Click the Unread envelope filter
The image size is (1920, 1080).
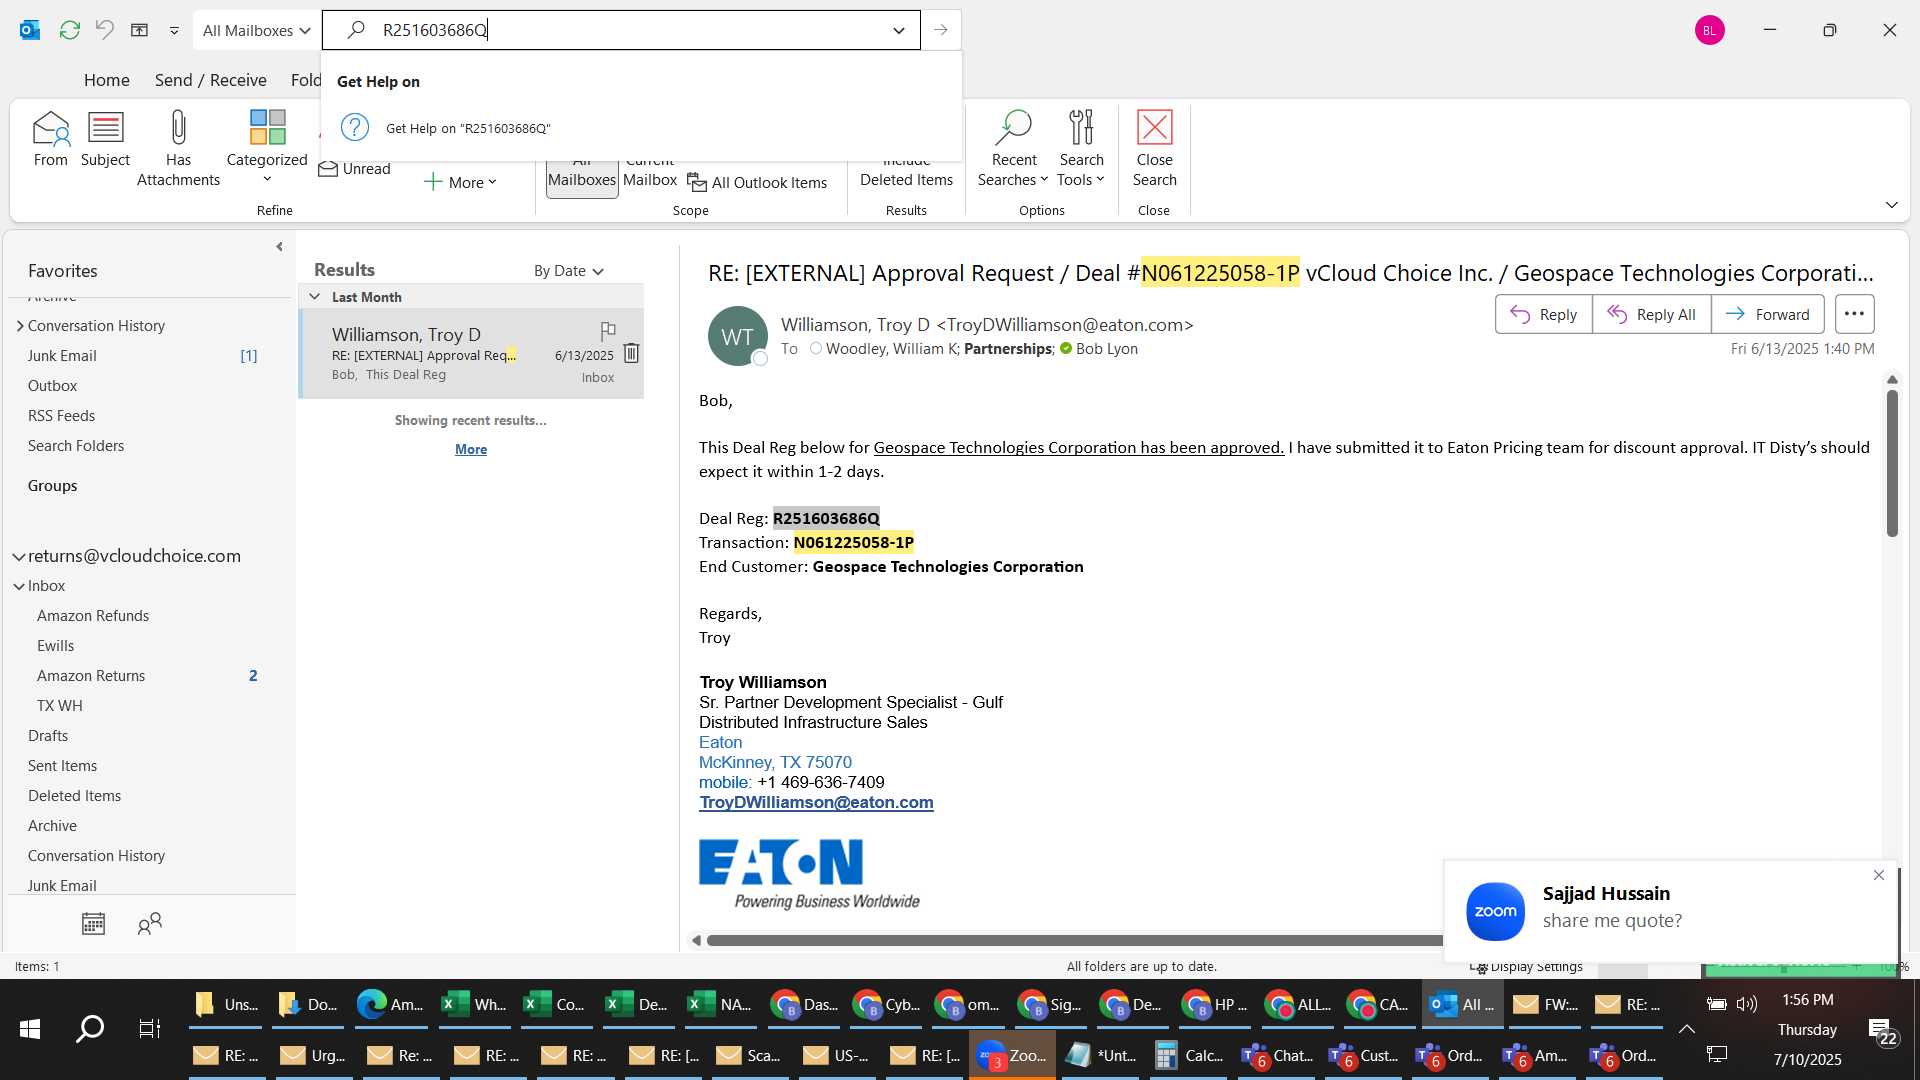pyautogui.click(x=355, y=169)
